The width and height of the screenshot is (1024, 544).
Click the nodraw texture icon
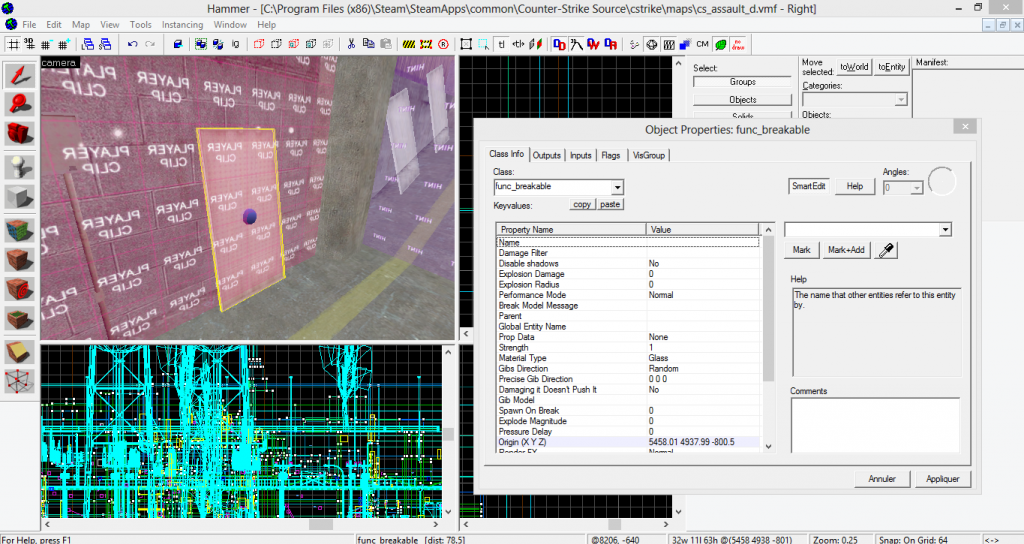tap(738, 44)
